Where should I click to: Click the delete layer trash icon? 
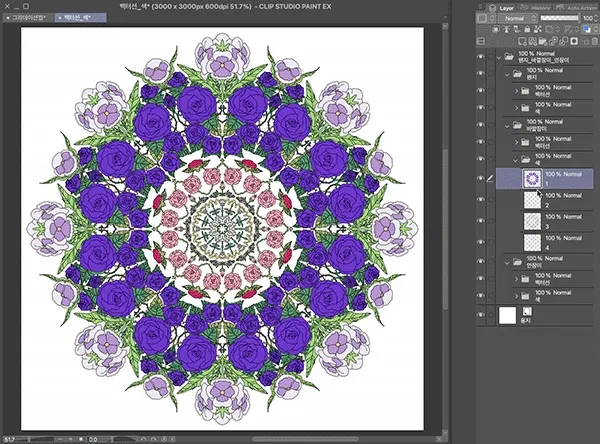coord(592,43)
